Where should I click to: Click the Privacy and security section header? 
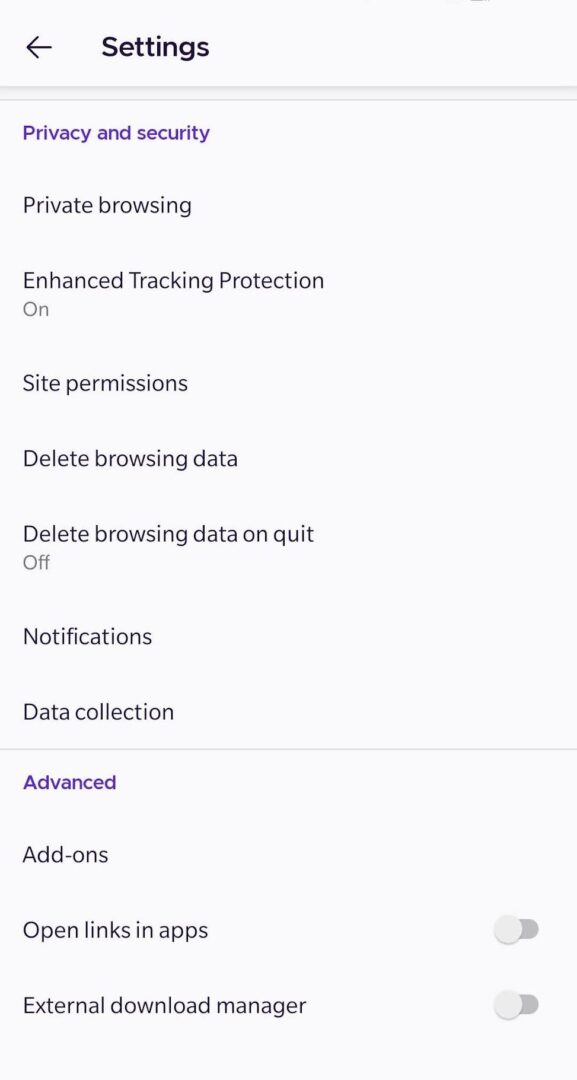point(116,133)
